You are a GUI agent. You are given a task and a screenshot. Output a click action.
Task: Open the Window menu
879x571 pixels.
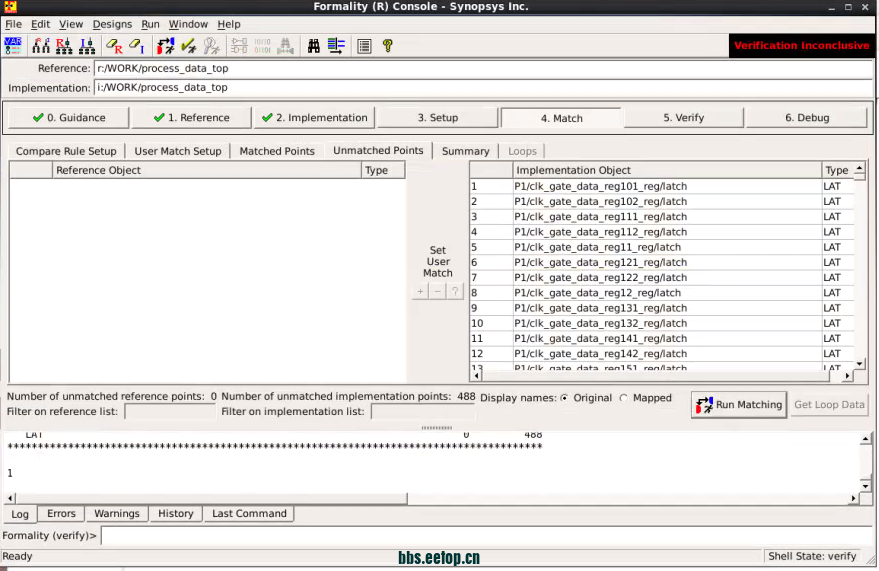pos(188,24)
